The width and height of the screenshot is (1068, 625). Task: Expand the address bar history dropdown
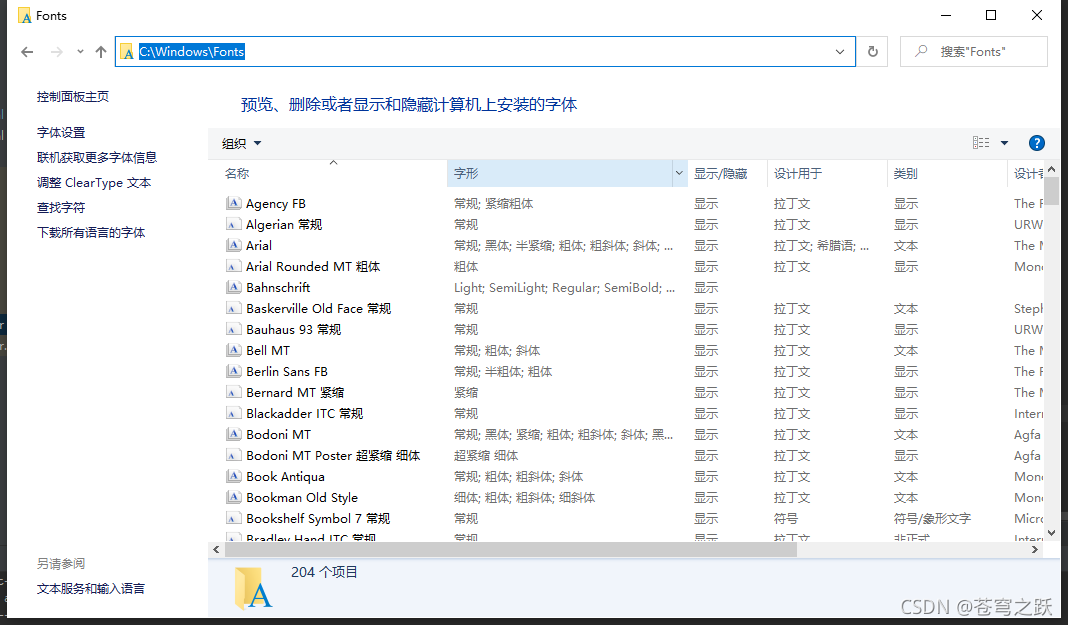839,51
